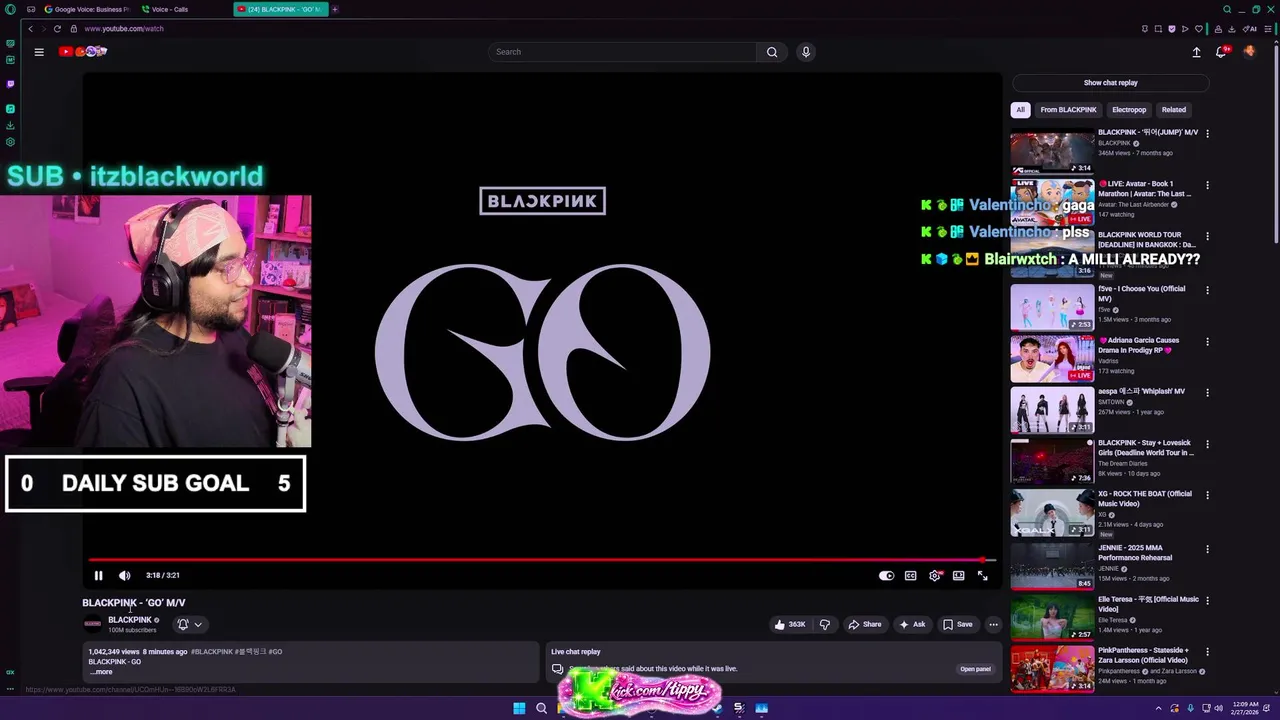Open aespa Whiplash MV thumbnail
The height and width of the screenshot is (720, 1280).
click(x=1052, y=409)
